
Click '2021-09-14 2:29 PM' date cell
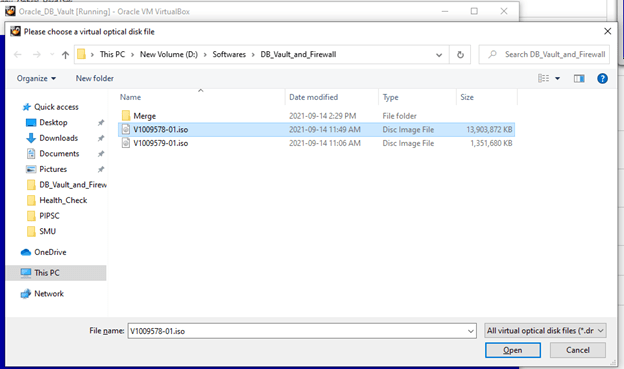point(322,116)
